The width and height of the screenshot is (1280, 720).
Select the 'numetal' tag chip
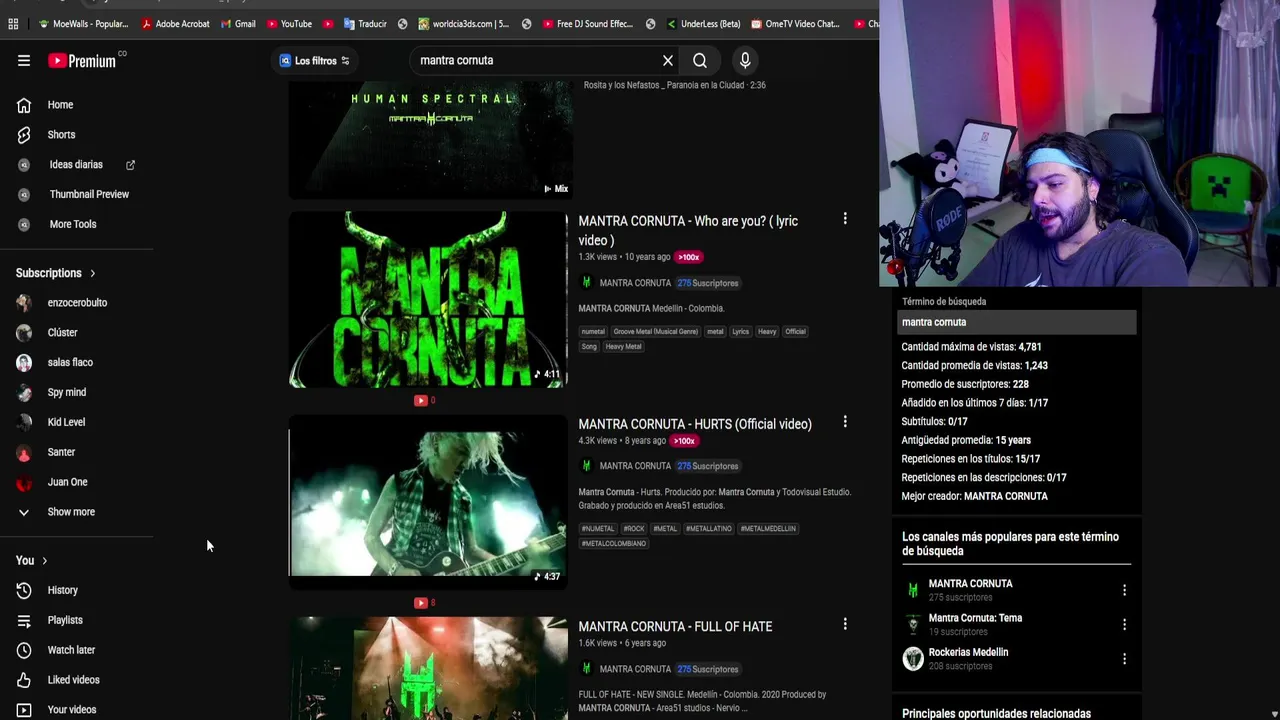point(593,331)
